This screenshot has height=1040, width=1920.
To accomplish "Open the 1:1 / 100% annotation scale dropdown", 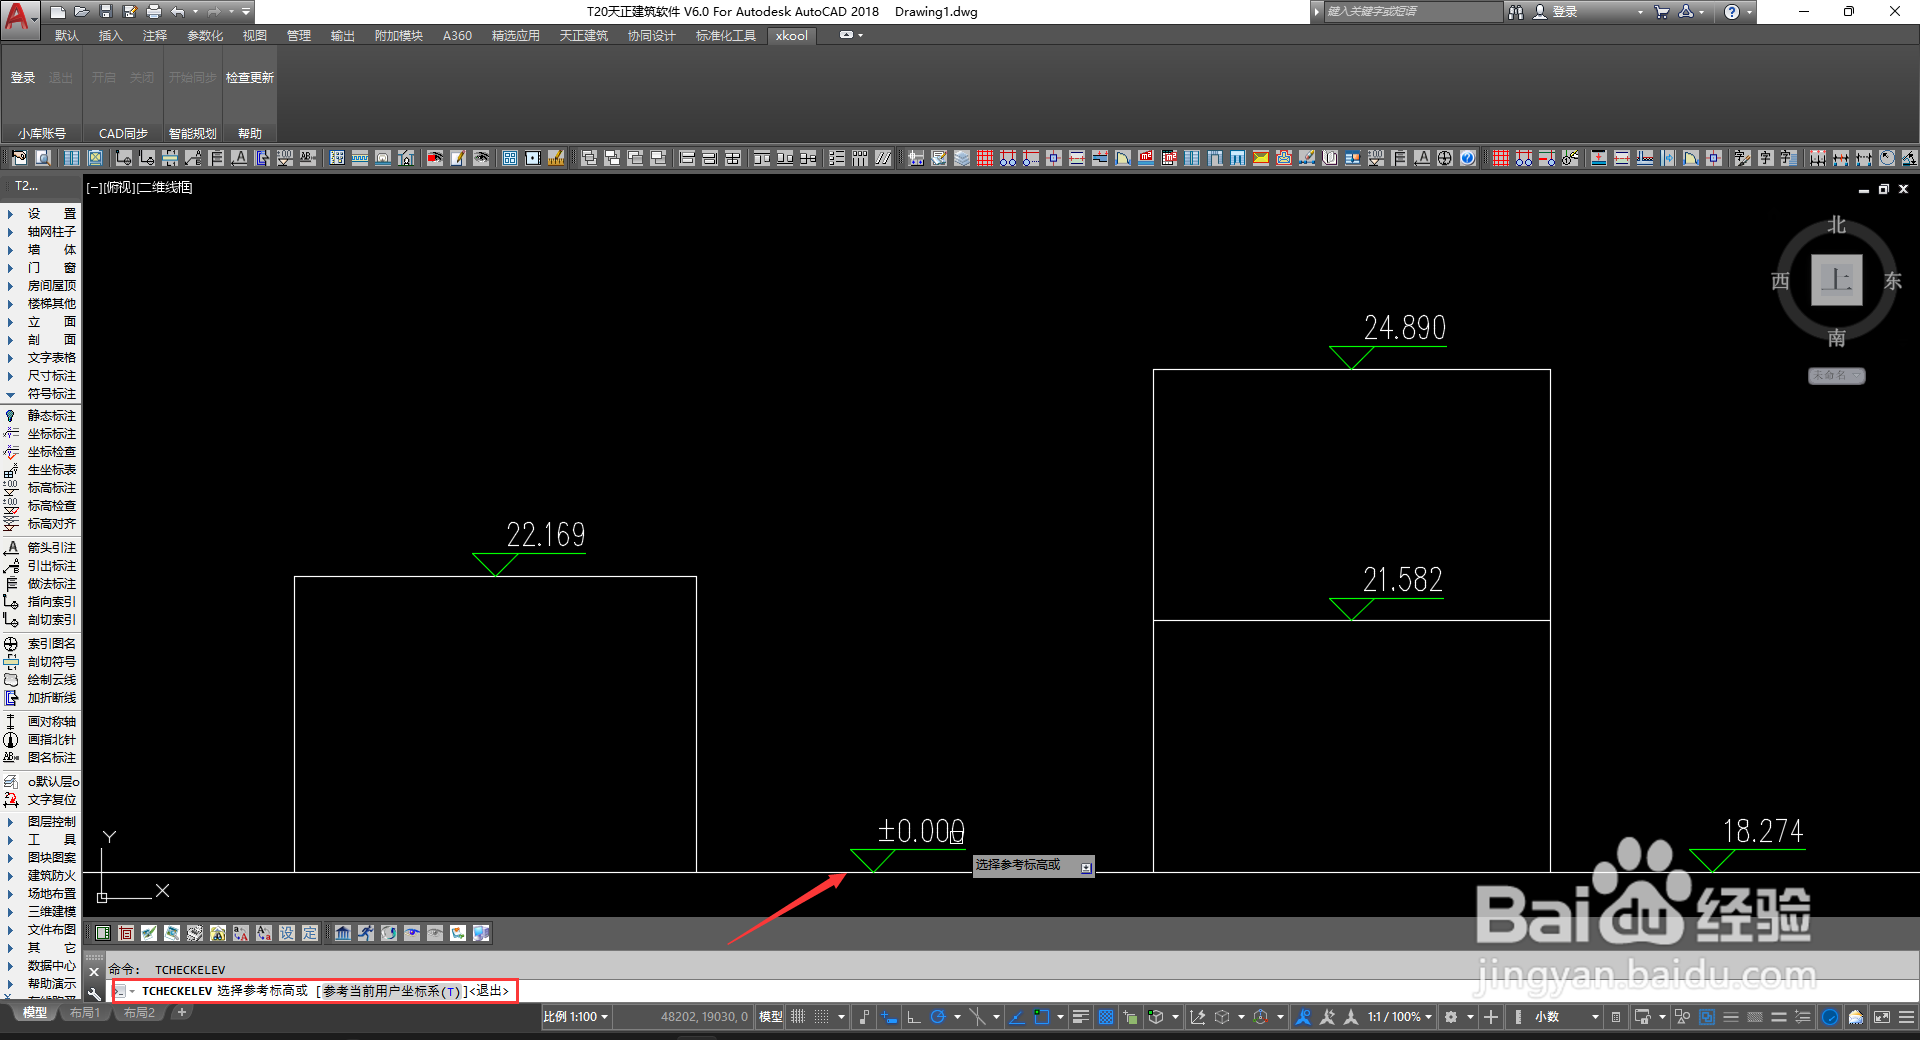I will coord(1400,1017).
